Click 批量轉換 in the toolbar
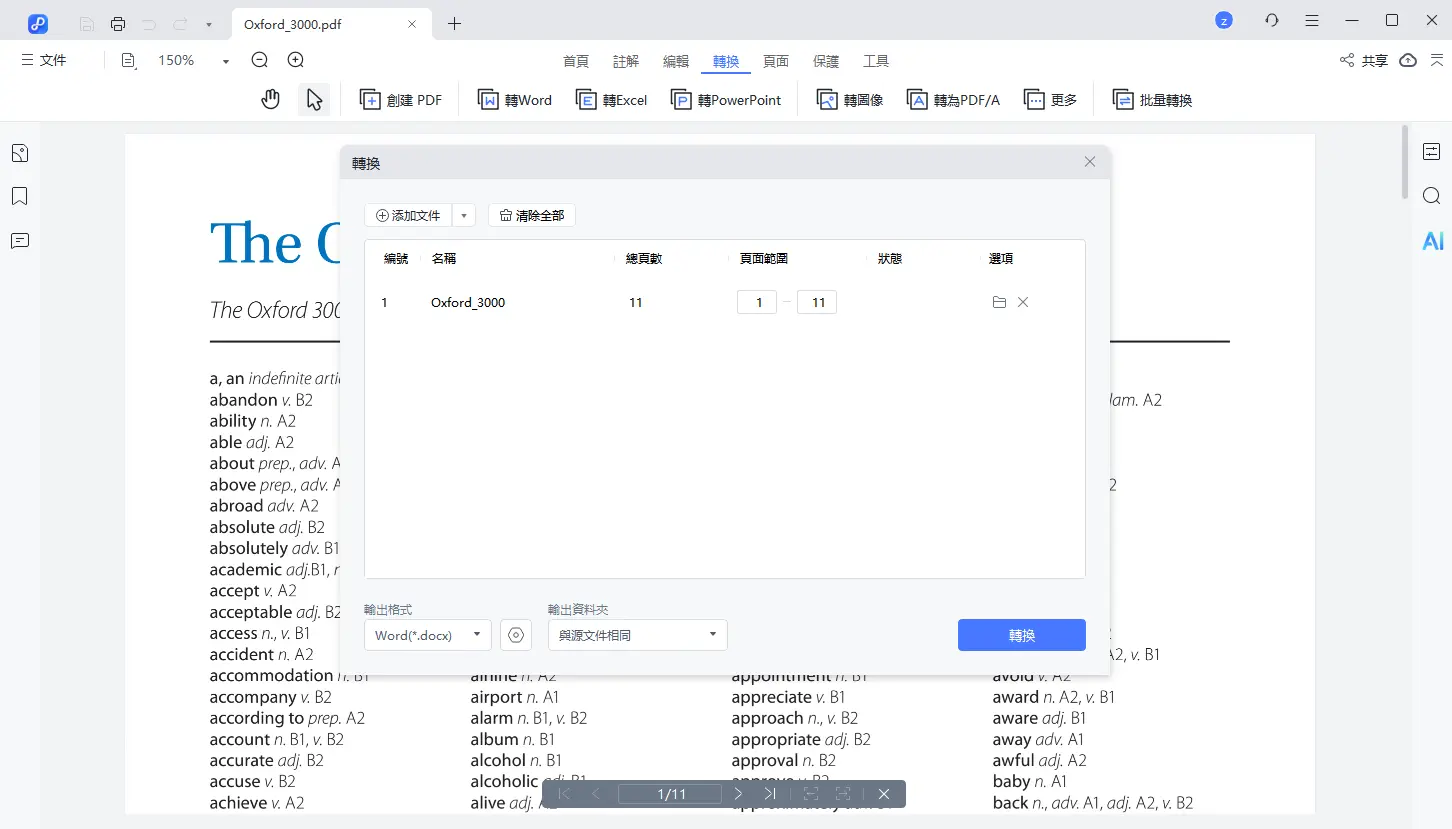 [x=1152, y=100]
